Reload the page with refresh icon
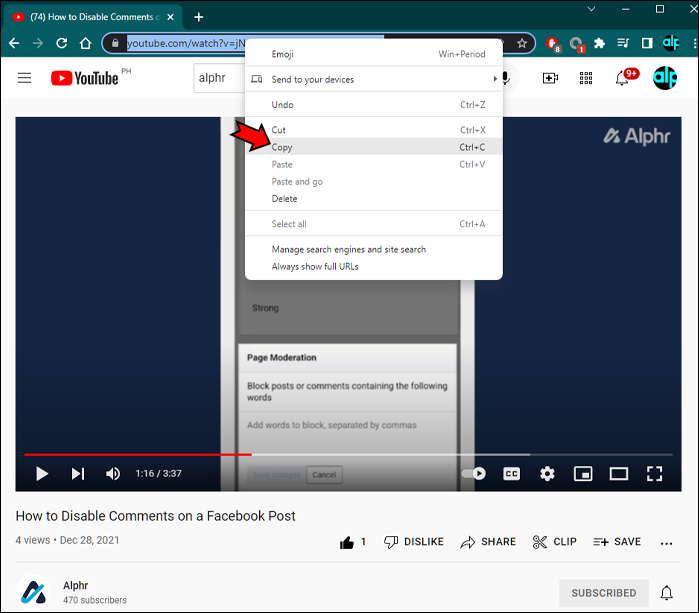699x613 pixels. coord(62,43)
